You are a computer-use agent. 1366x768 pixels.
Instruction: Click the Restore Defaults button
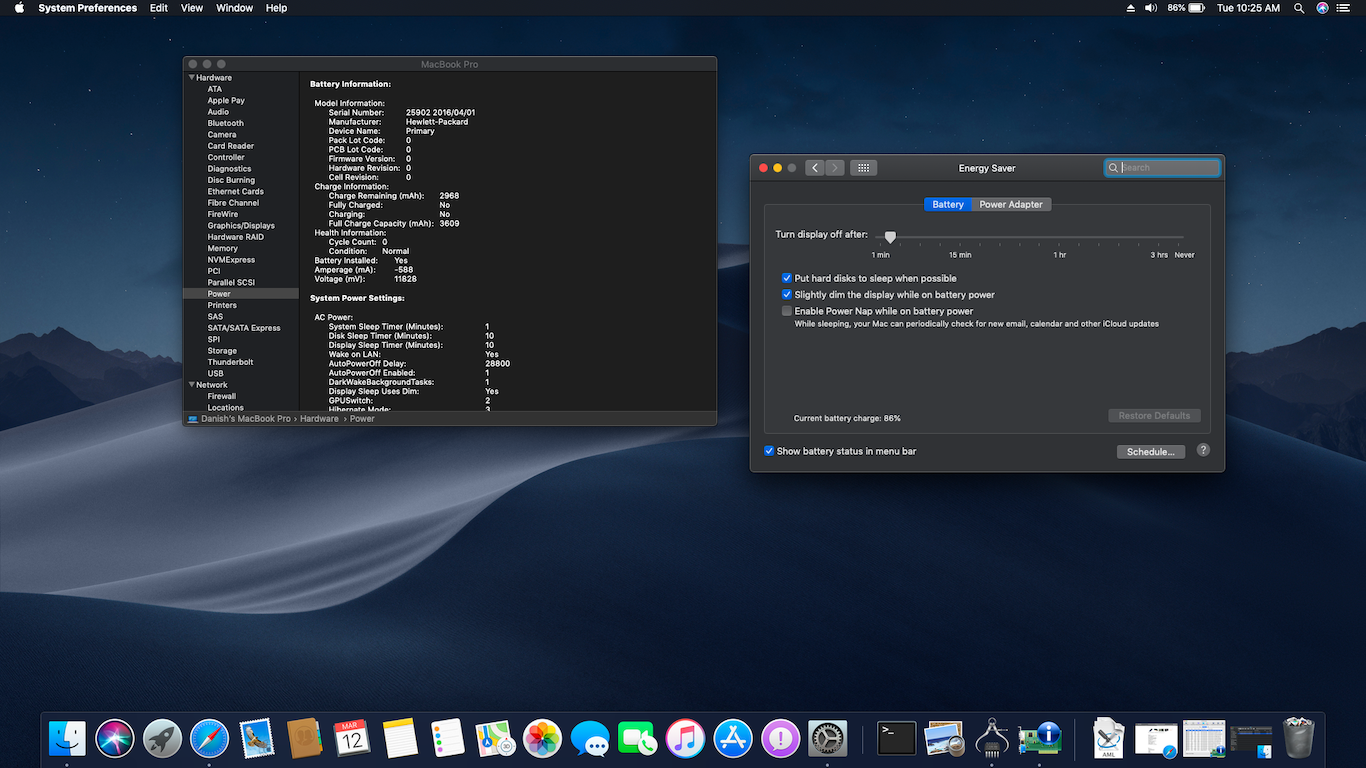click(1154, 416)
